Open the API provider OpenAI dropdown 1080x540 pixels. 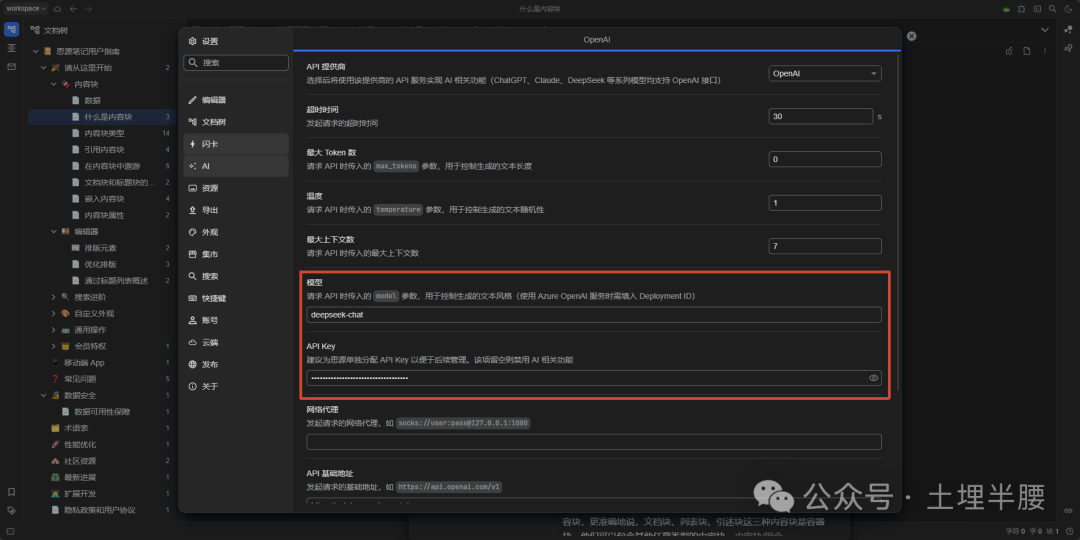point(824,73)
